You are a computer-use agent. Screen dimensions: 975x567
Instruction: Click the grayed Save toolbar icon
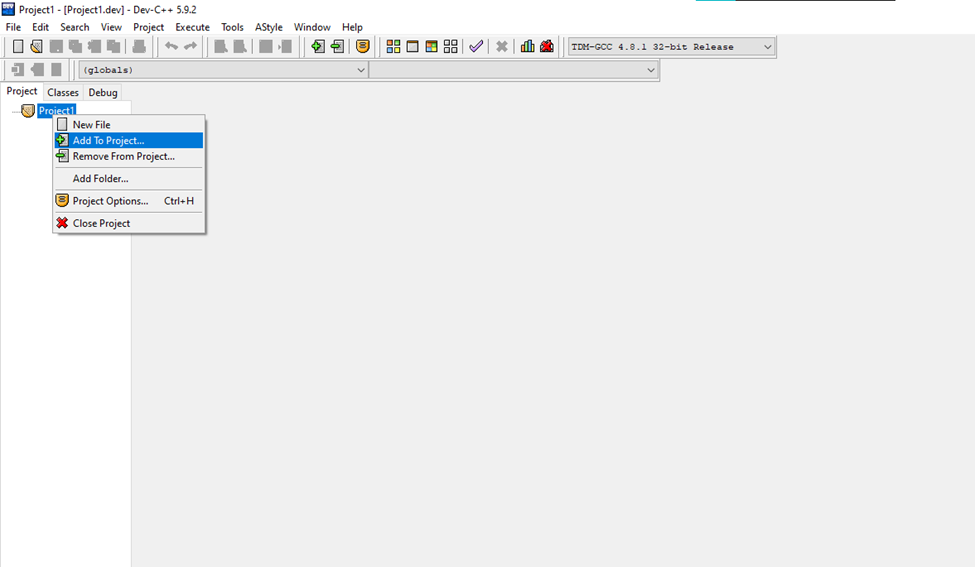pos(56,47)
